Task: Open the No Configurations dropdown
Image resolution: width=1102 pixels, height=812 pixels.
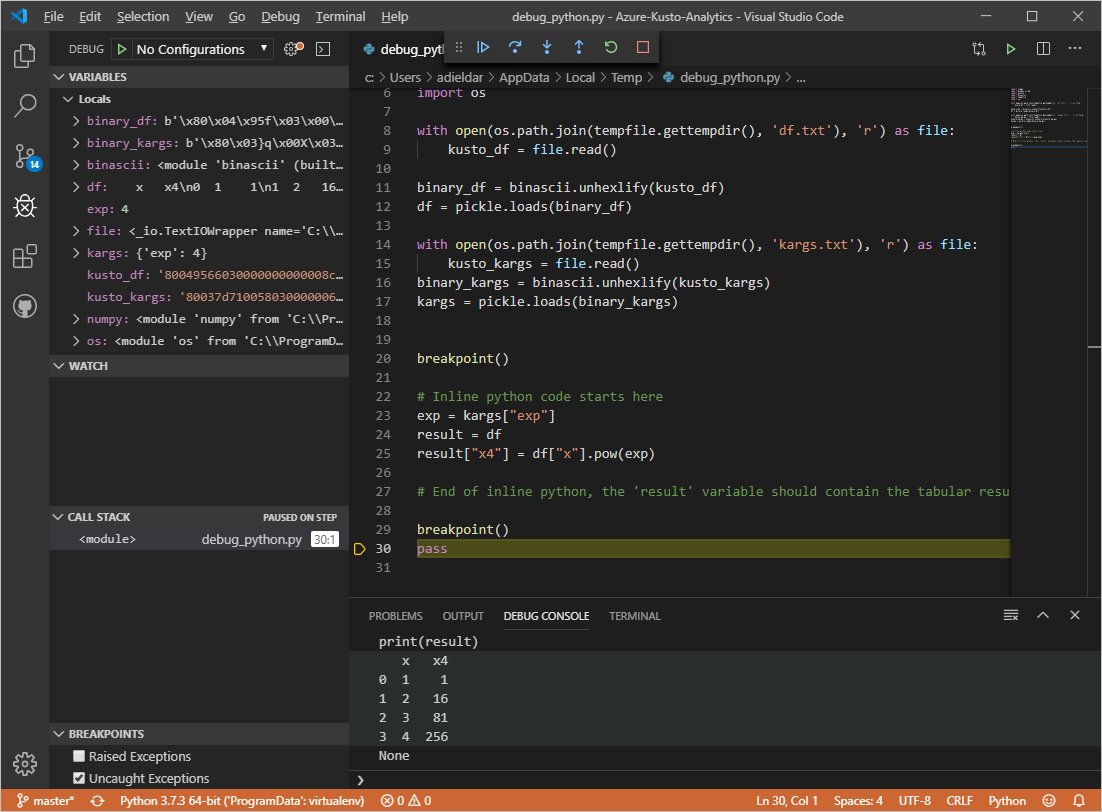Action: [x=195, y=48]
